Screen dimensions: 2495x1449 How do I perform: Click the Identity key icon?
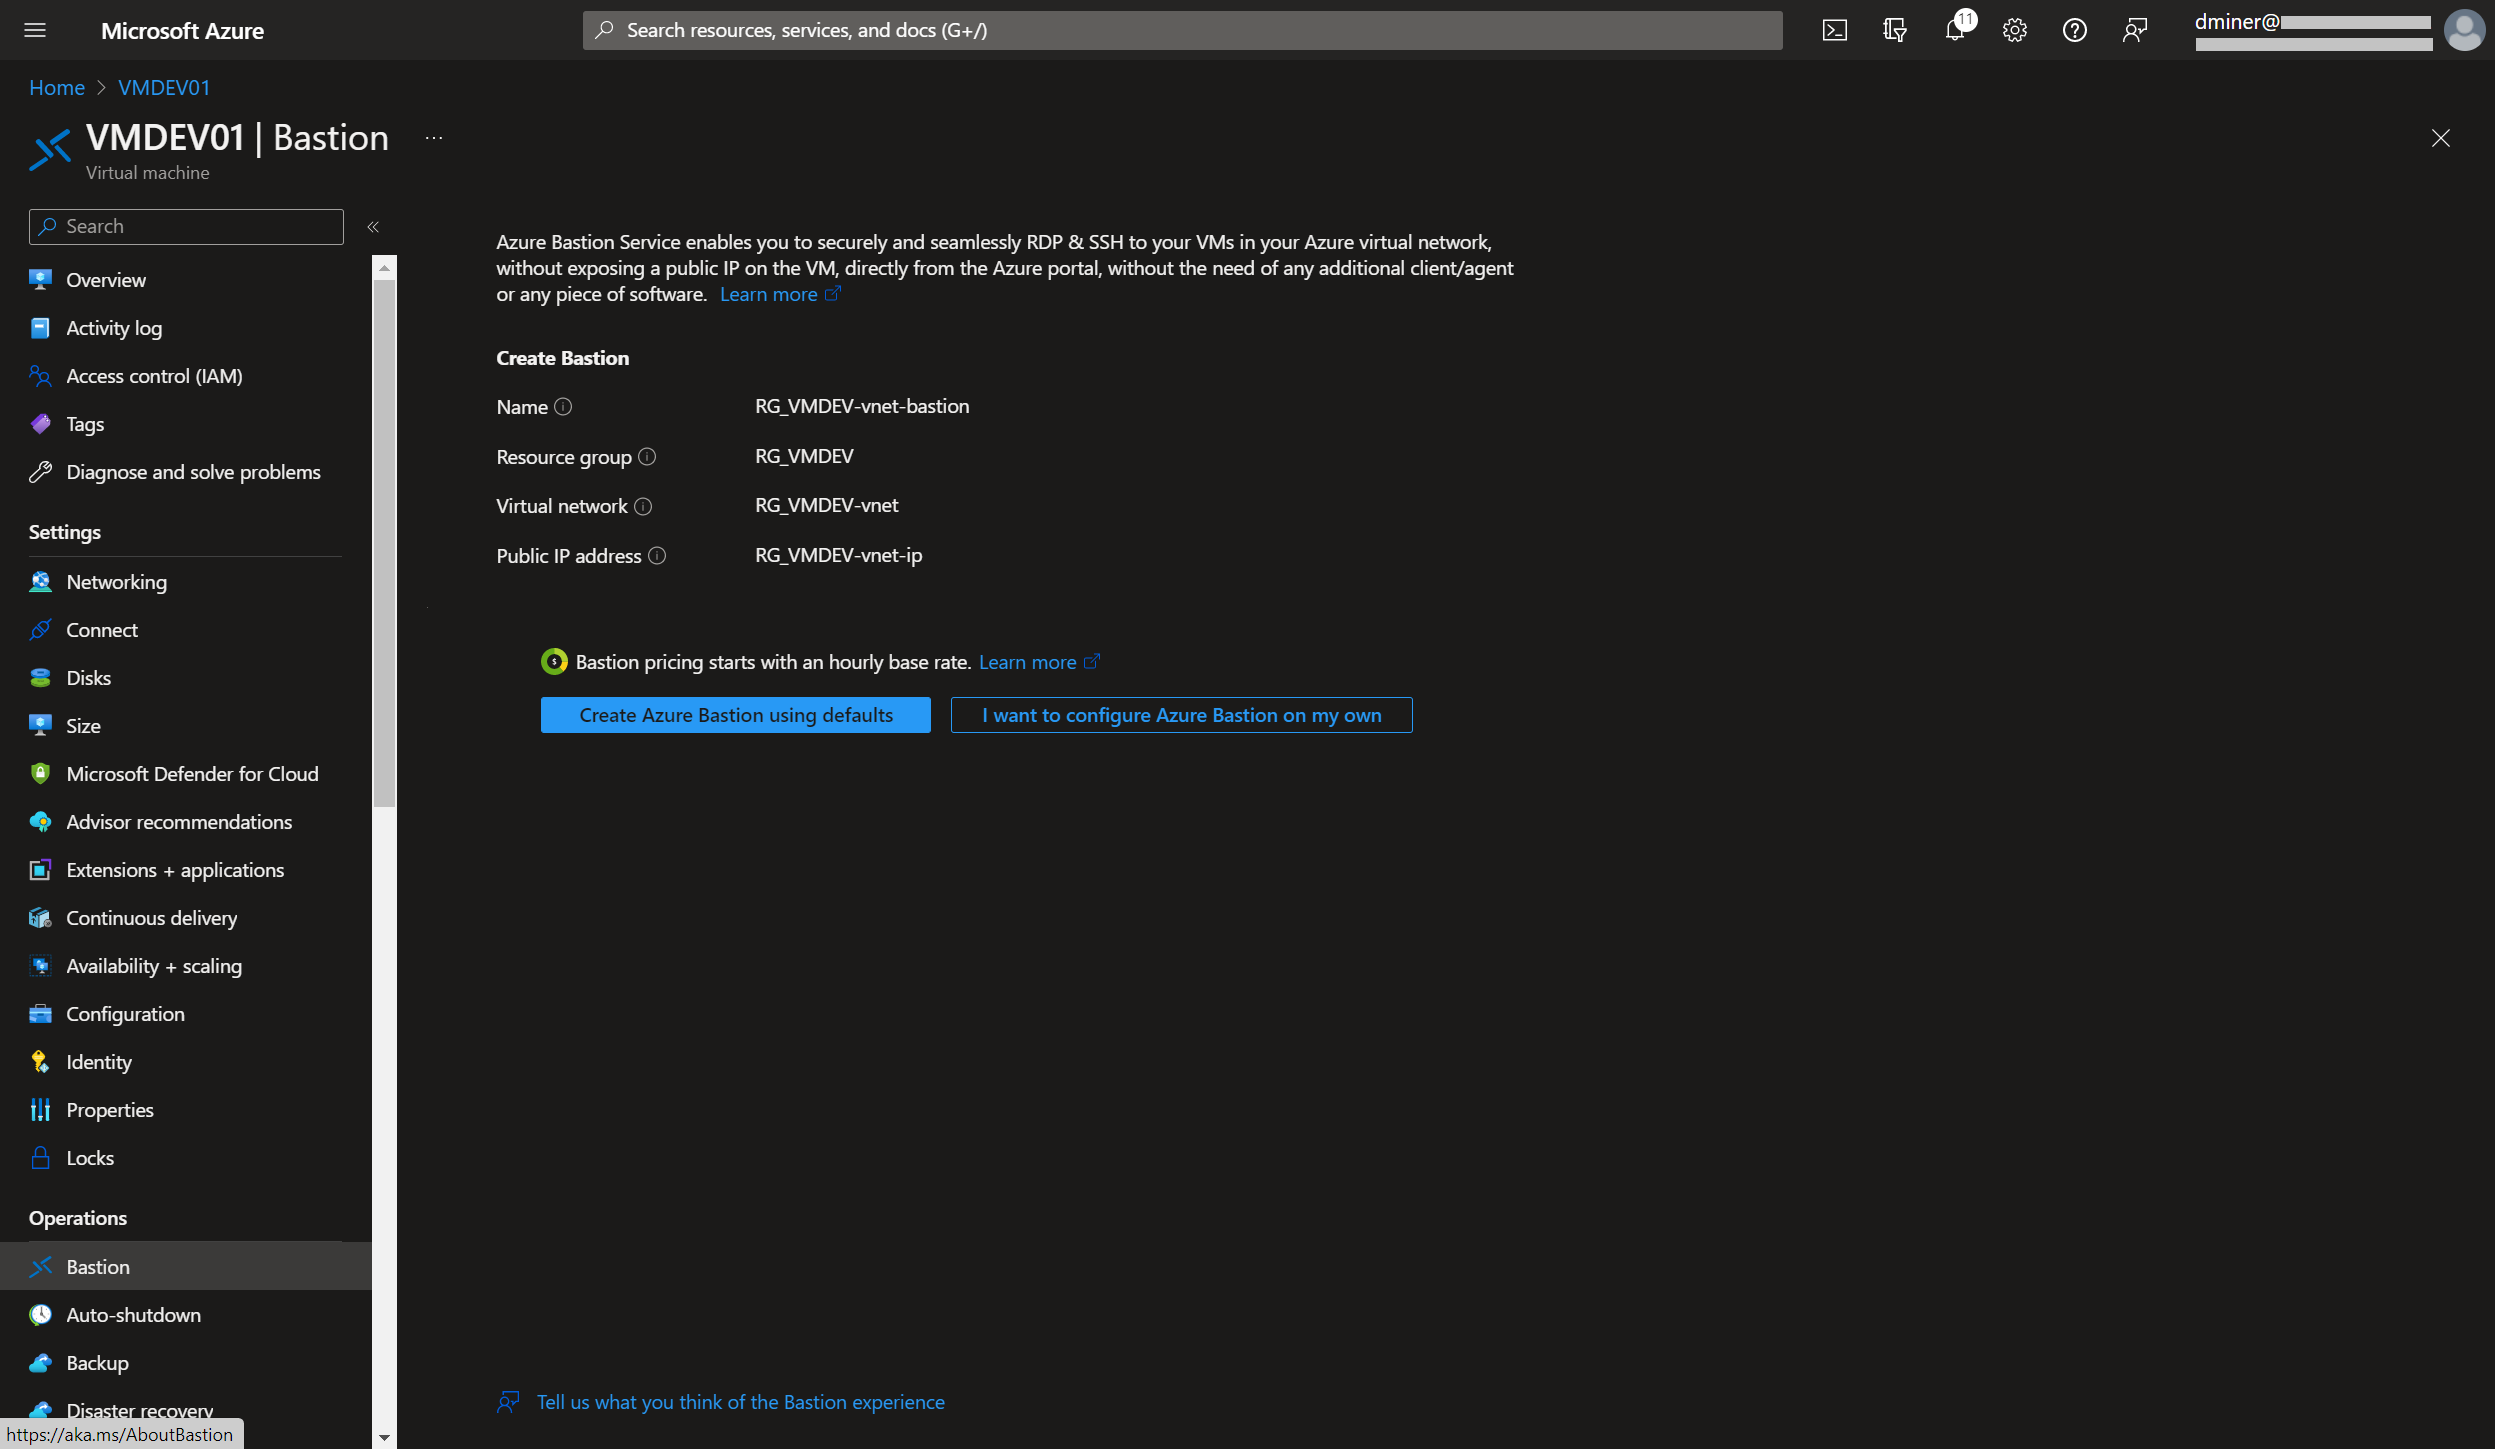tap(40, 1062)
